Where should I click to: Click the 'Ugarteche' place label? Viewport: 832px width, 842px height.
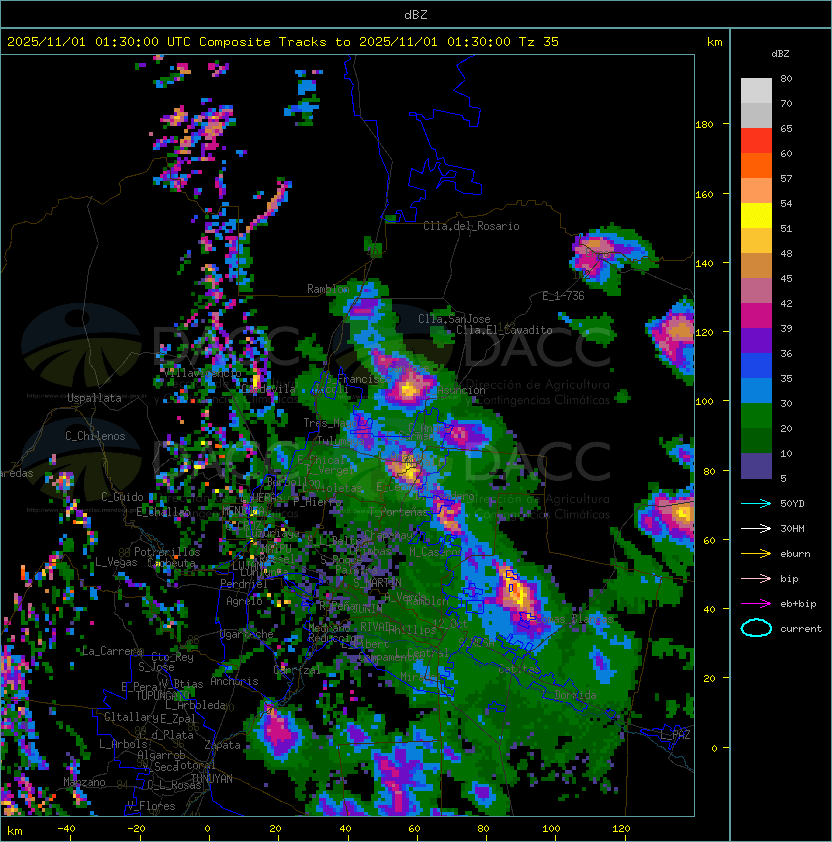pyautogui.click(x=247, y=634)
